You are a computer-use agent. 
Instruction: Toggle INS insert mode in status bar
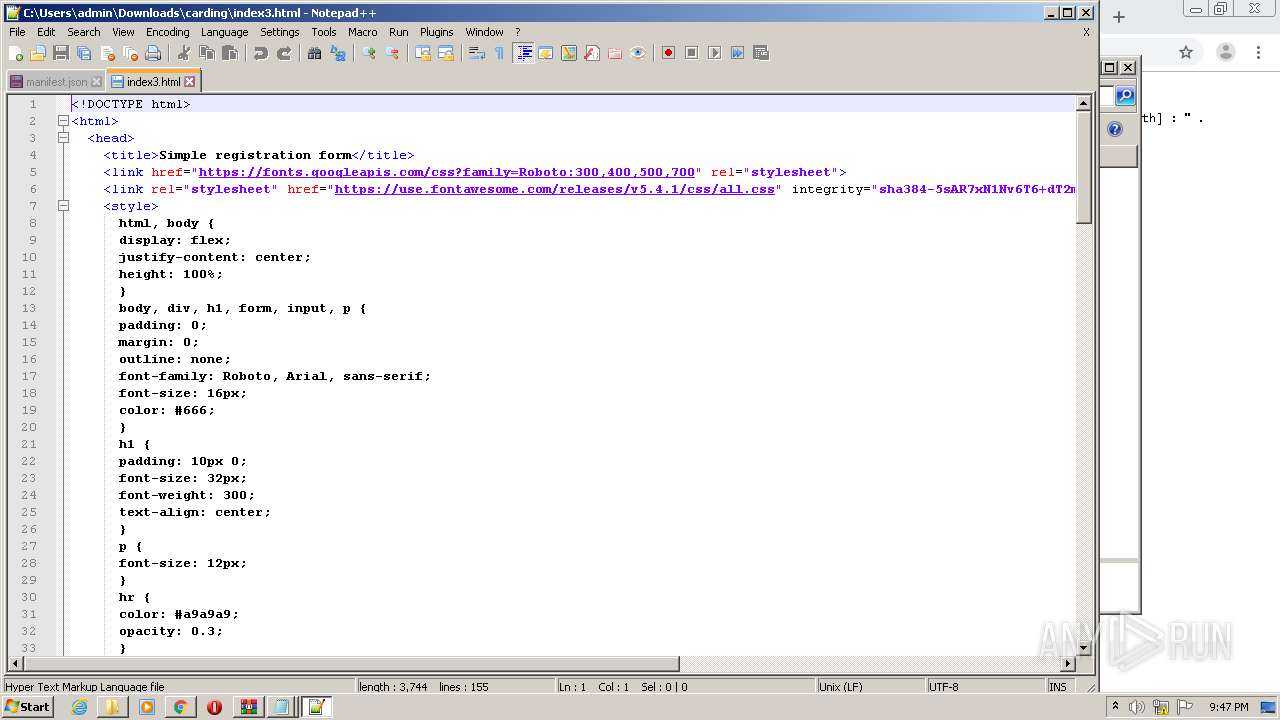1057,687
